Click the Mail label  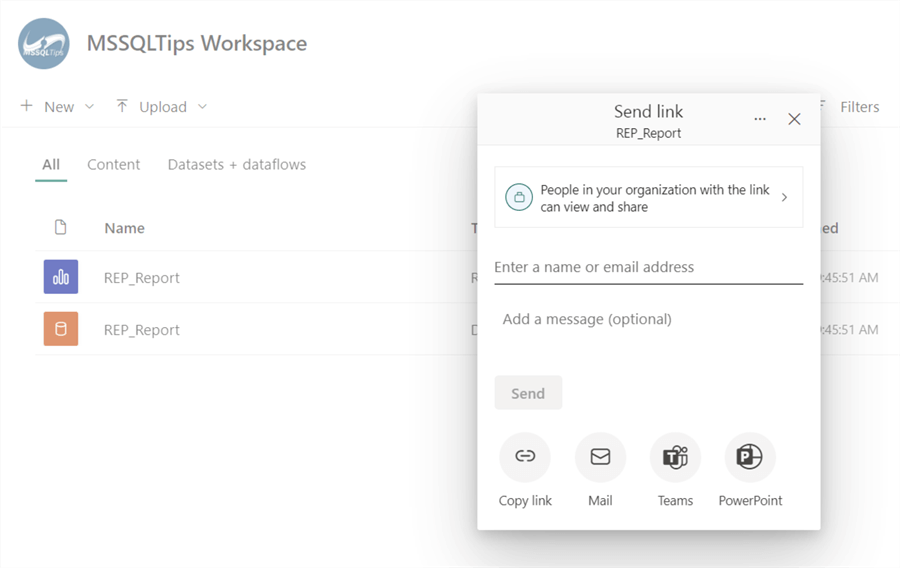(x=600, y=501)
